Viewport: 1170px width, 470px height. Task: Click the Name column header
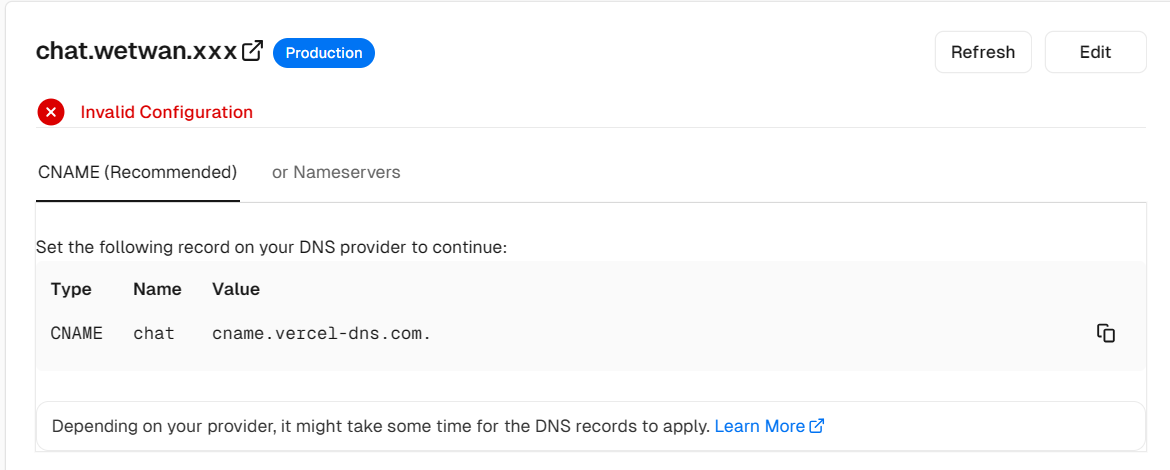pyautogui.click(x=157, y=289)
